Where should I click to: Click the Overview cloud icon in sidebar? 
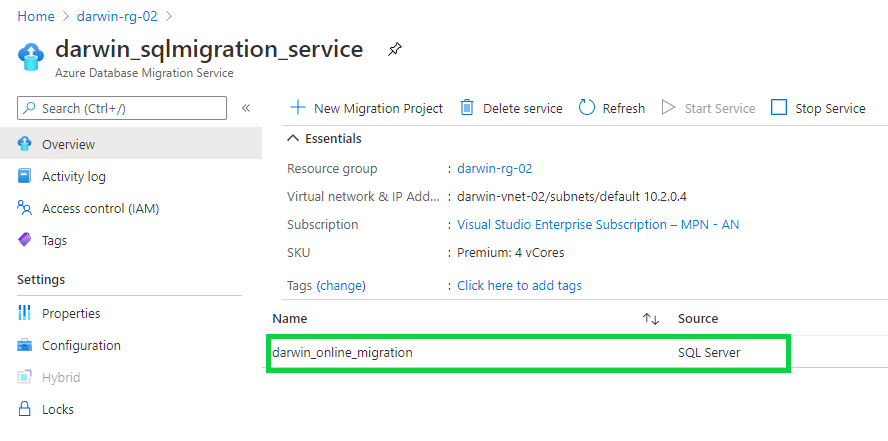[24, 144]
